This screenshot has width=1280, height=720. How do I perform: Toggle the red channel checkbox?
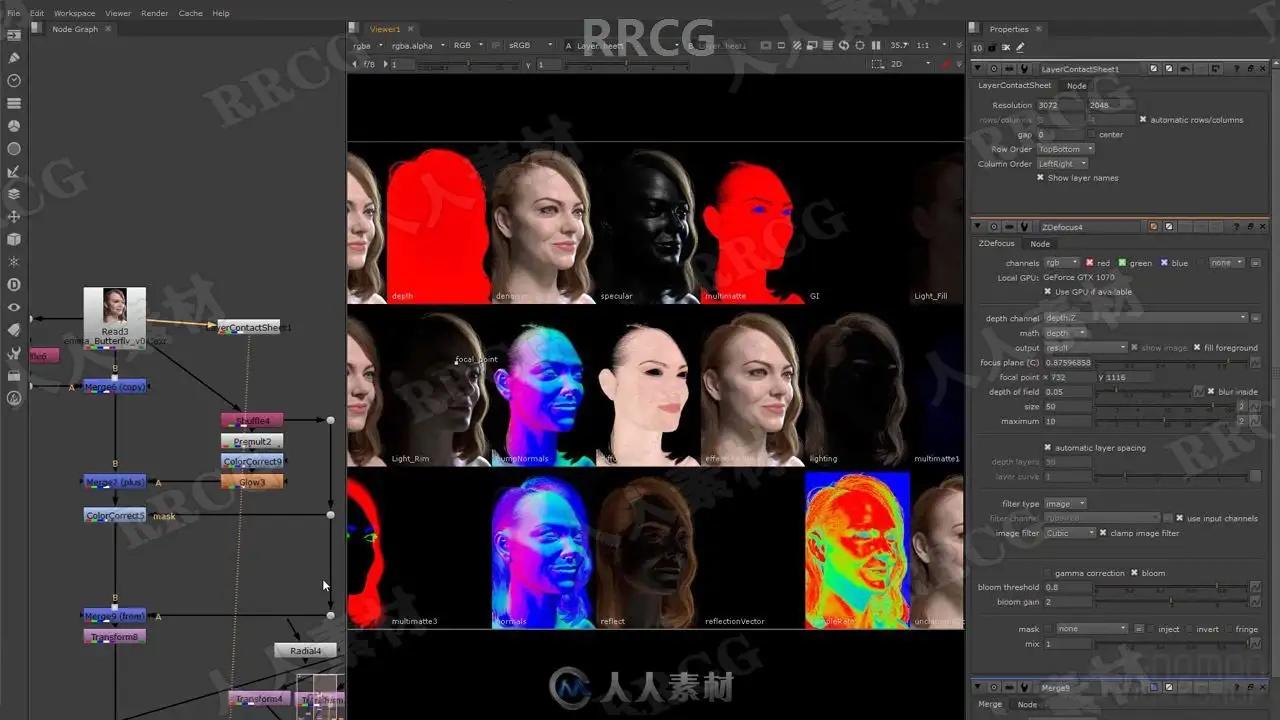tap(1090, 263)
